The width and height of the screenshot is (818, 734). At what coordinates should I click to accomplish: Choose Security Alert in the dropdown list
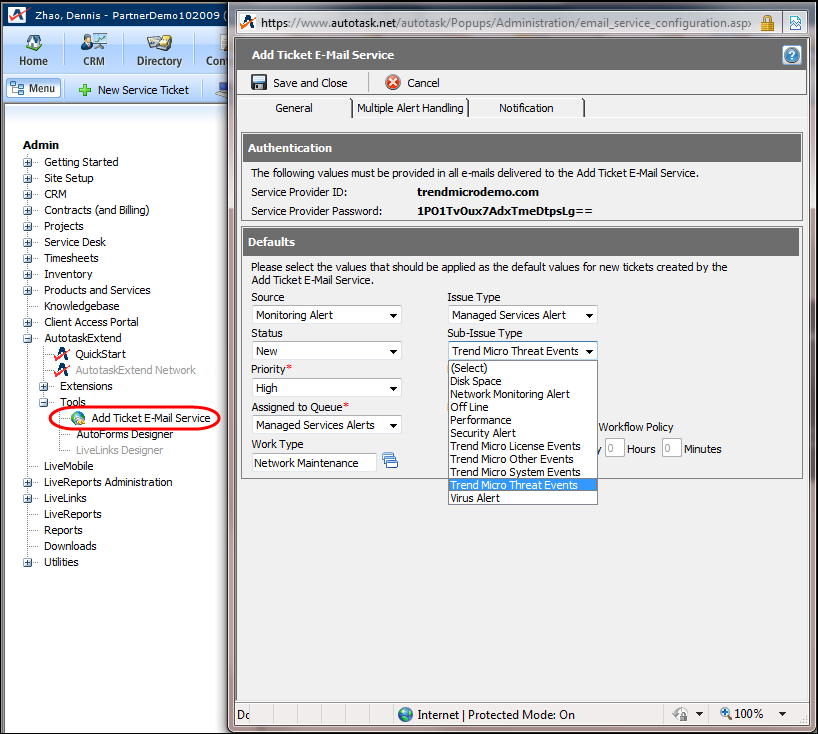click(x=483, y=433)
